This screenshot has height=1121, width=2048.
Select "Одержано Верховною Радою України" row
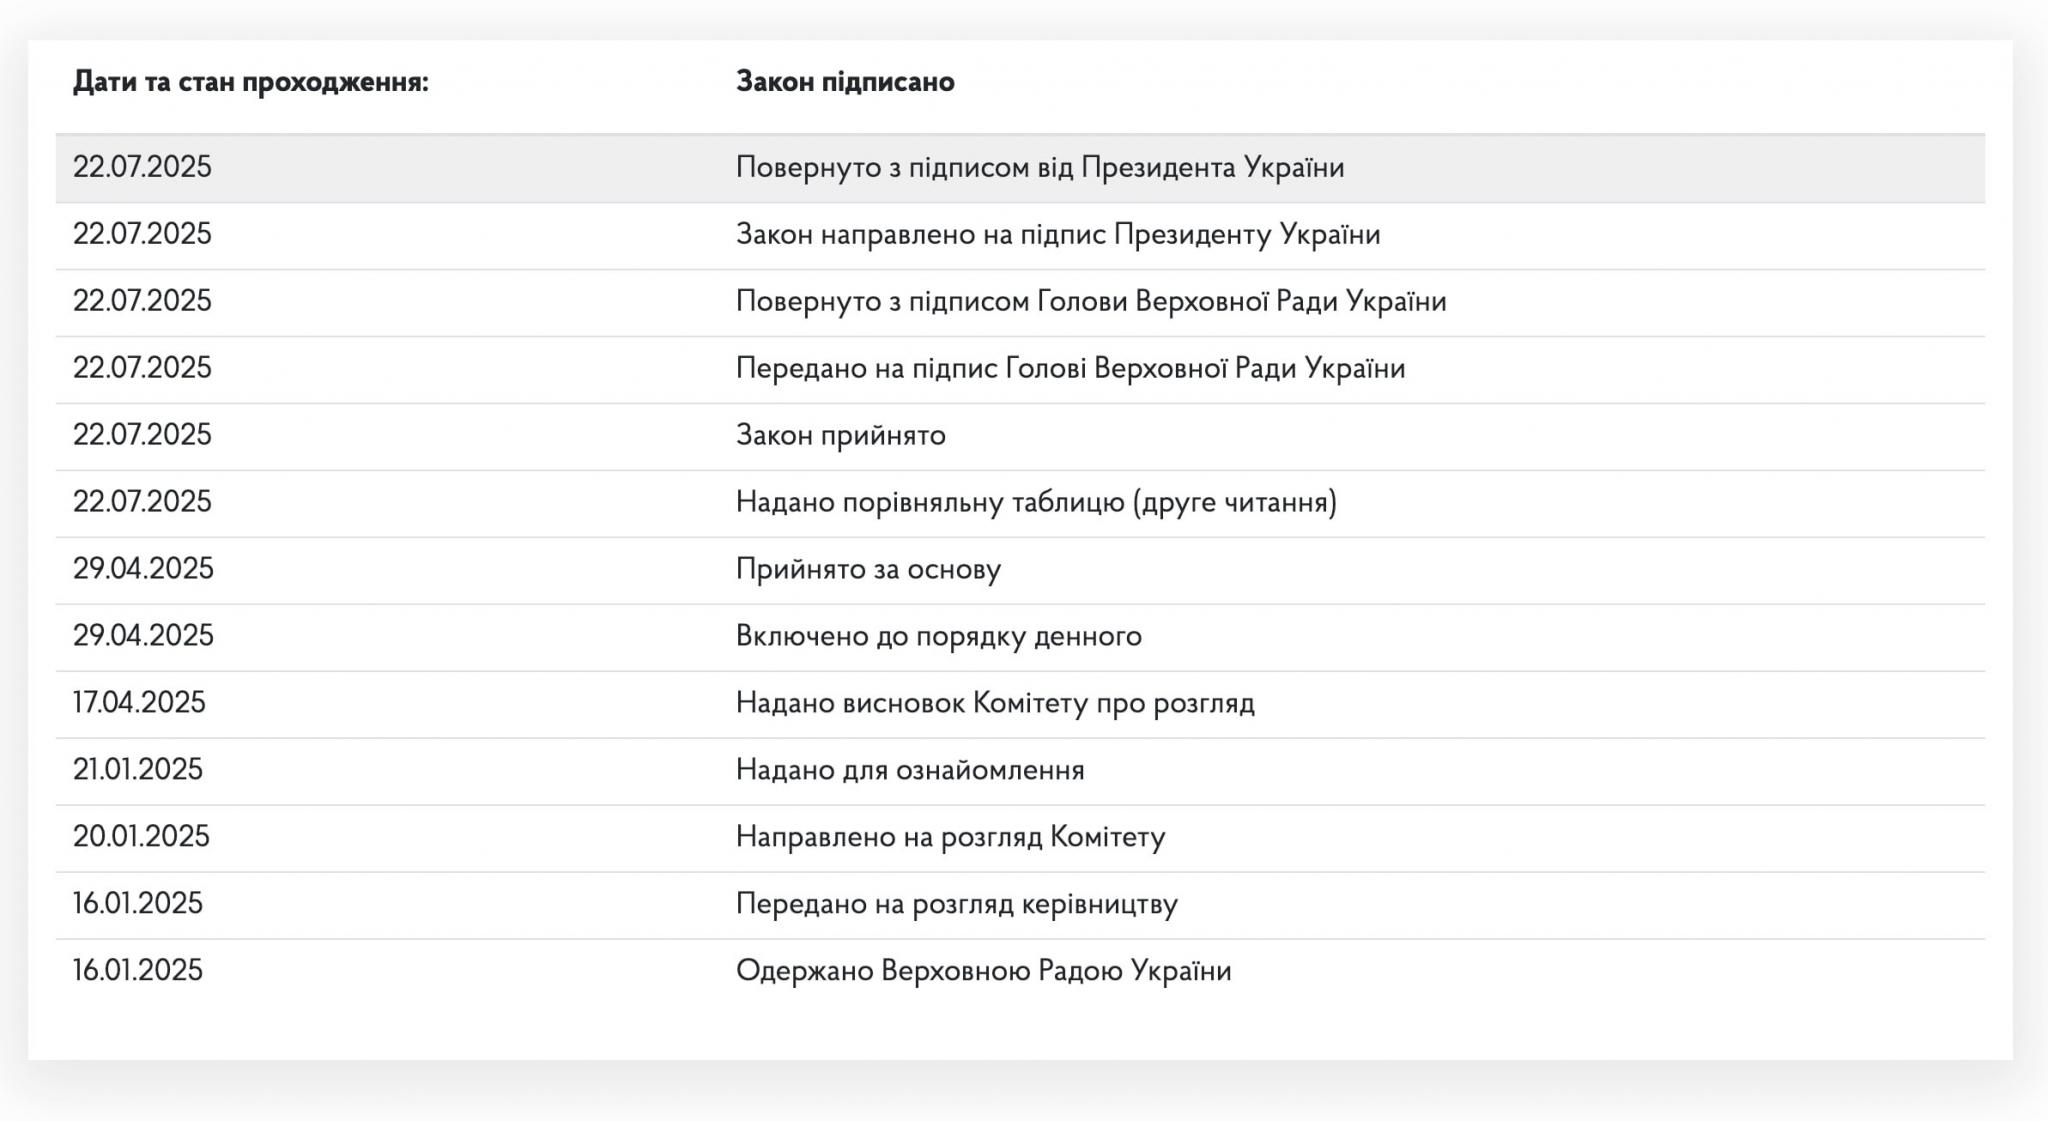click(983, 971)
